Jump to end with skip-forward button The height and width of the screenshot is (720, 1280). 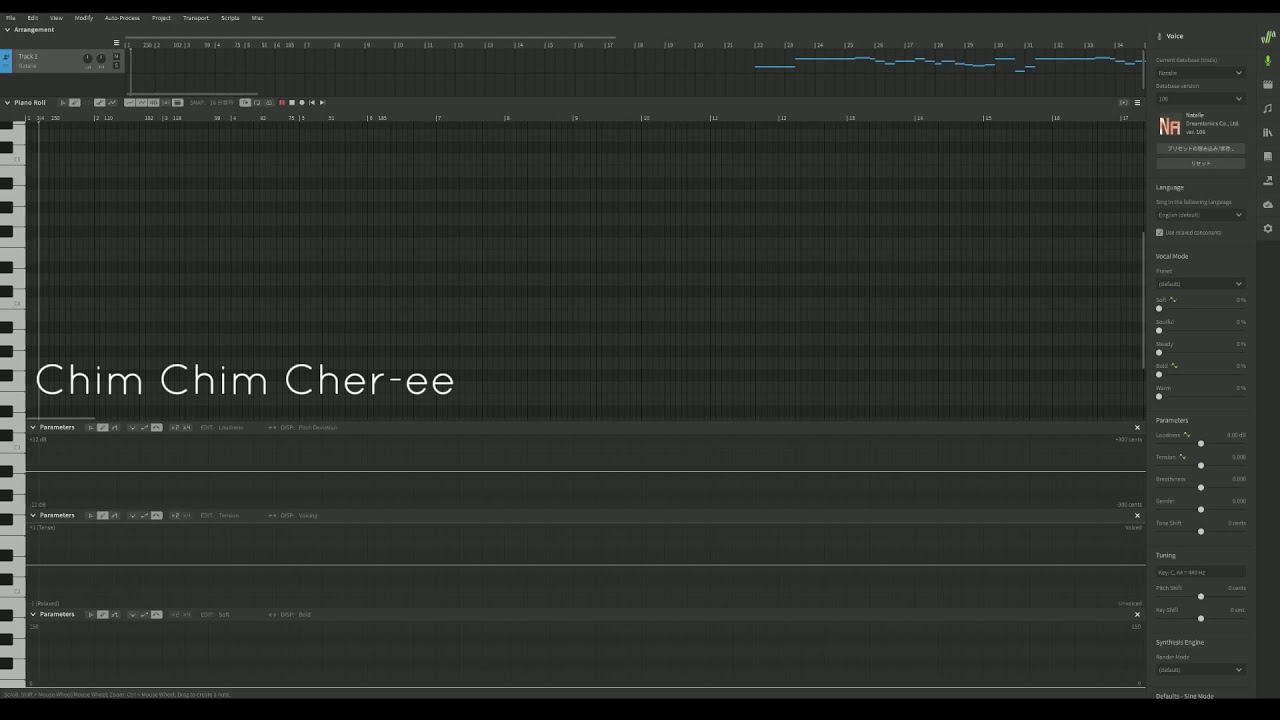[322, 102]
